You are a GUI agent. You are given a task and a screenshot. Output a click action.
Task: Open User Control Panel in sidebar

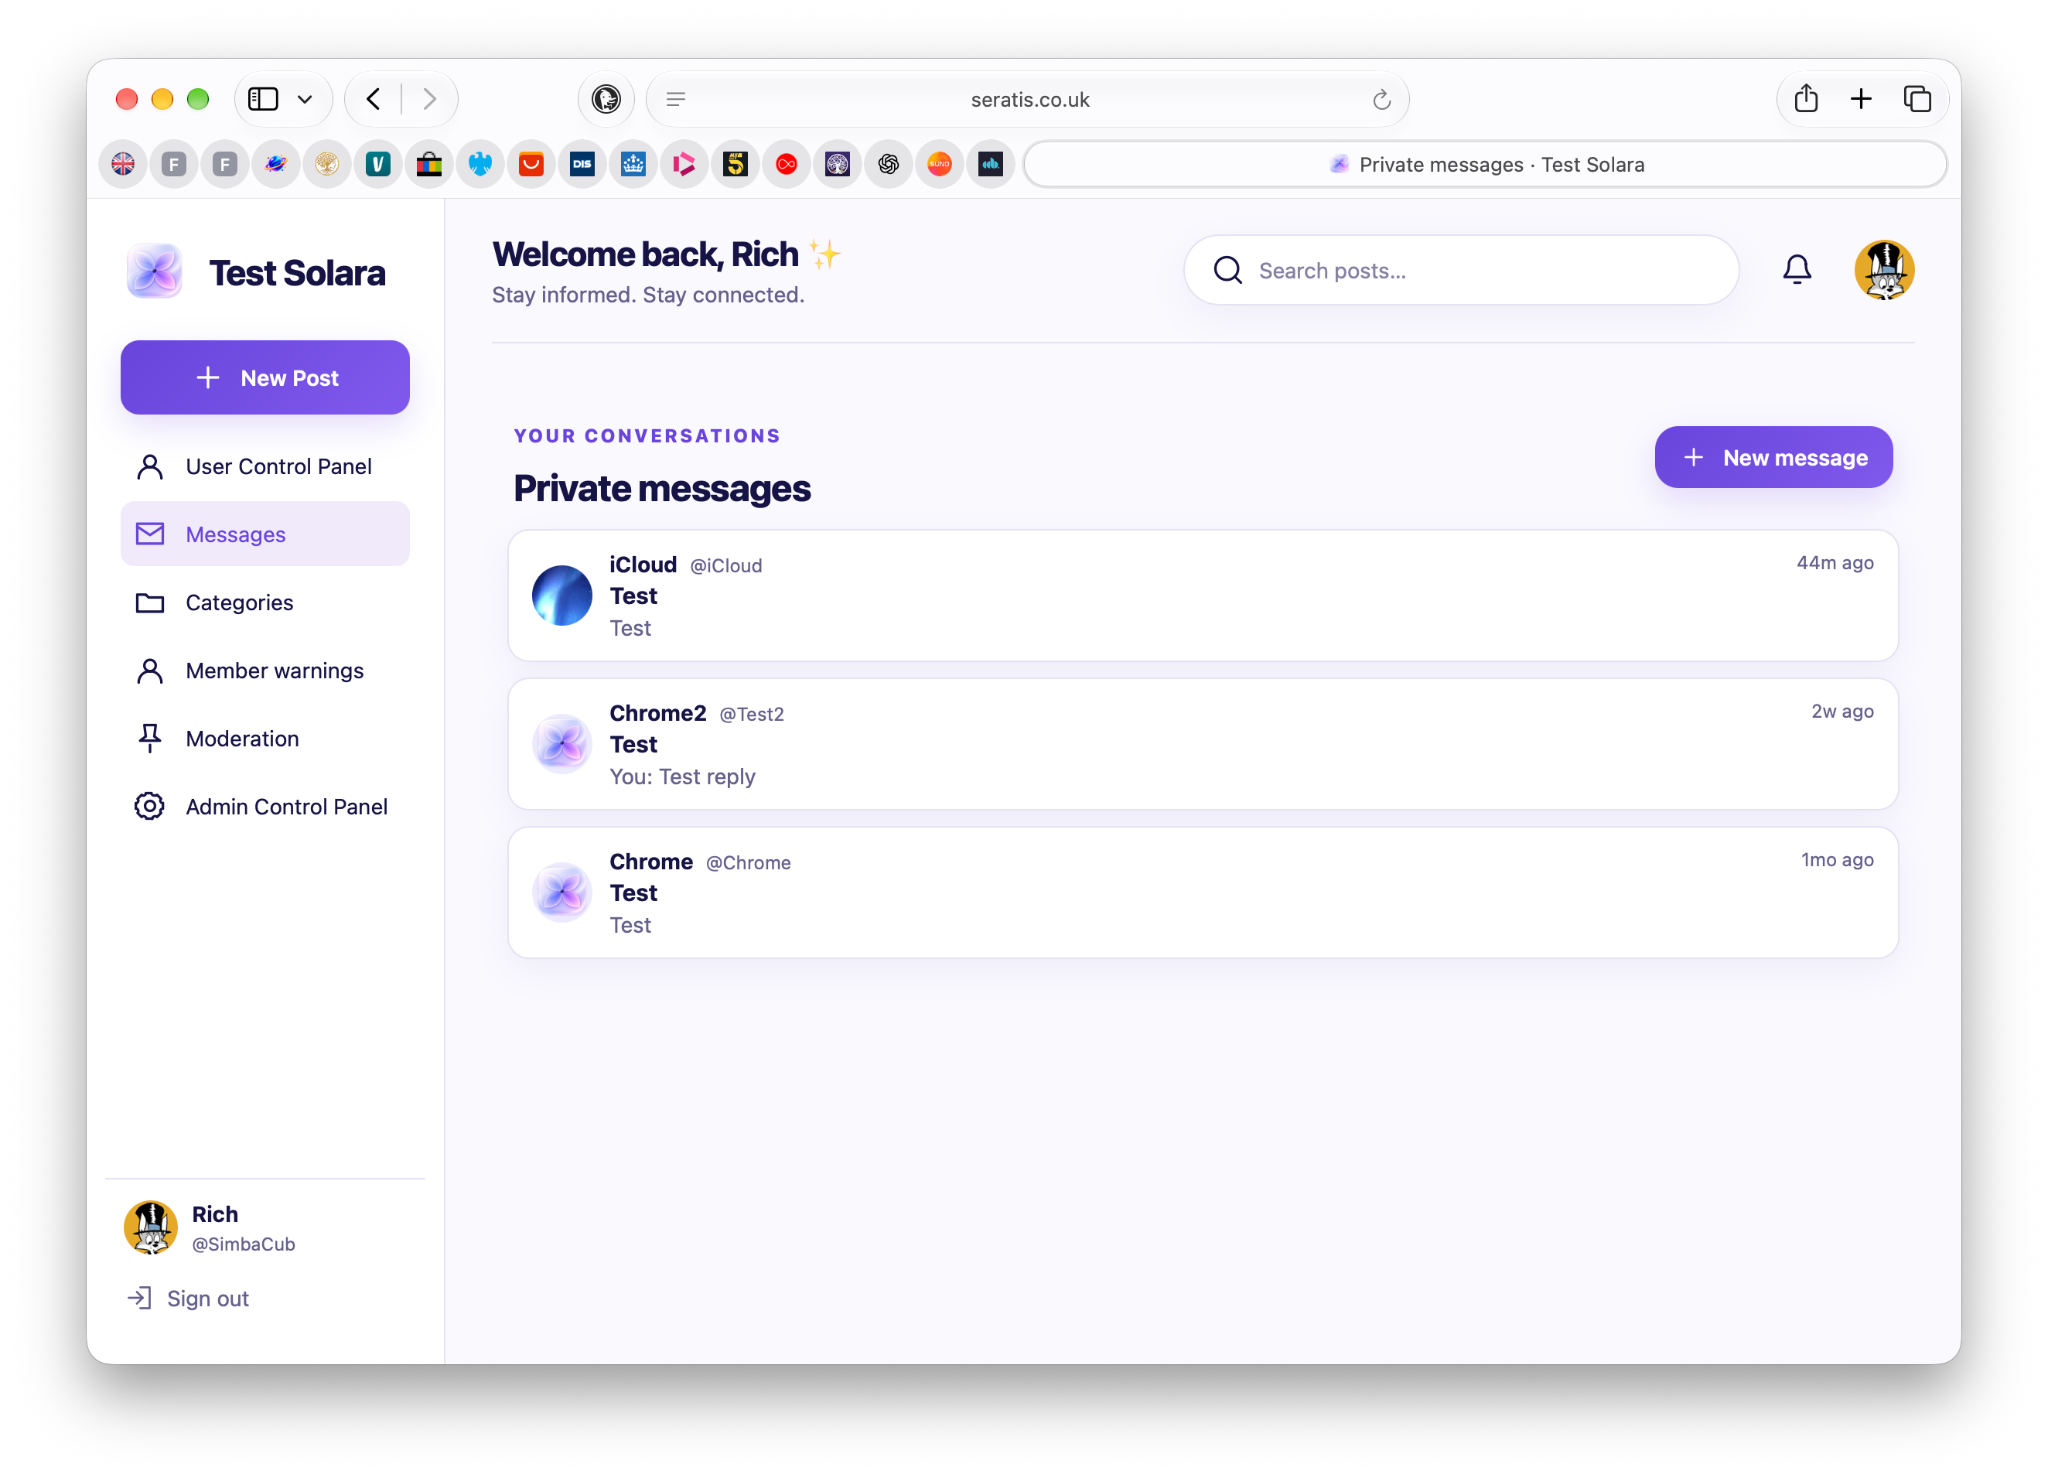[265, 466]
